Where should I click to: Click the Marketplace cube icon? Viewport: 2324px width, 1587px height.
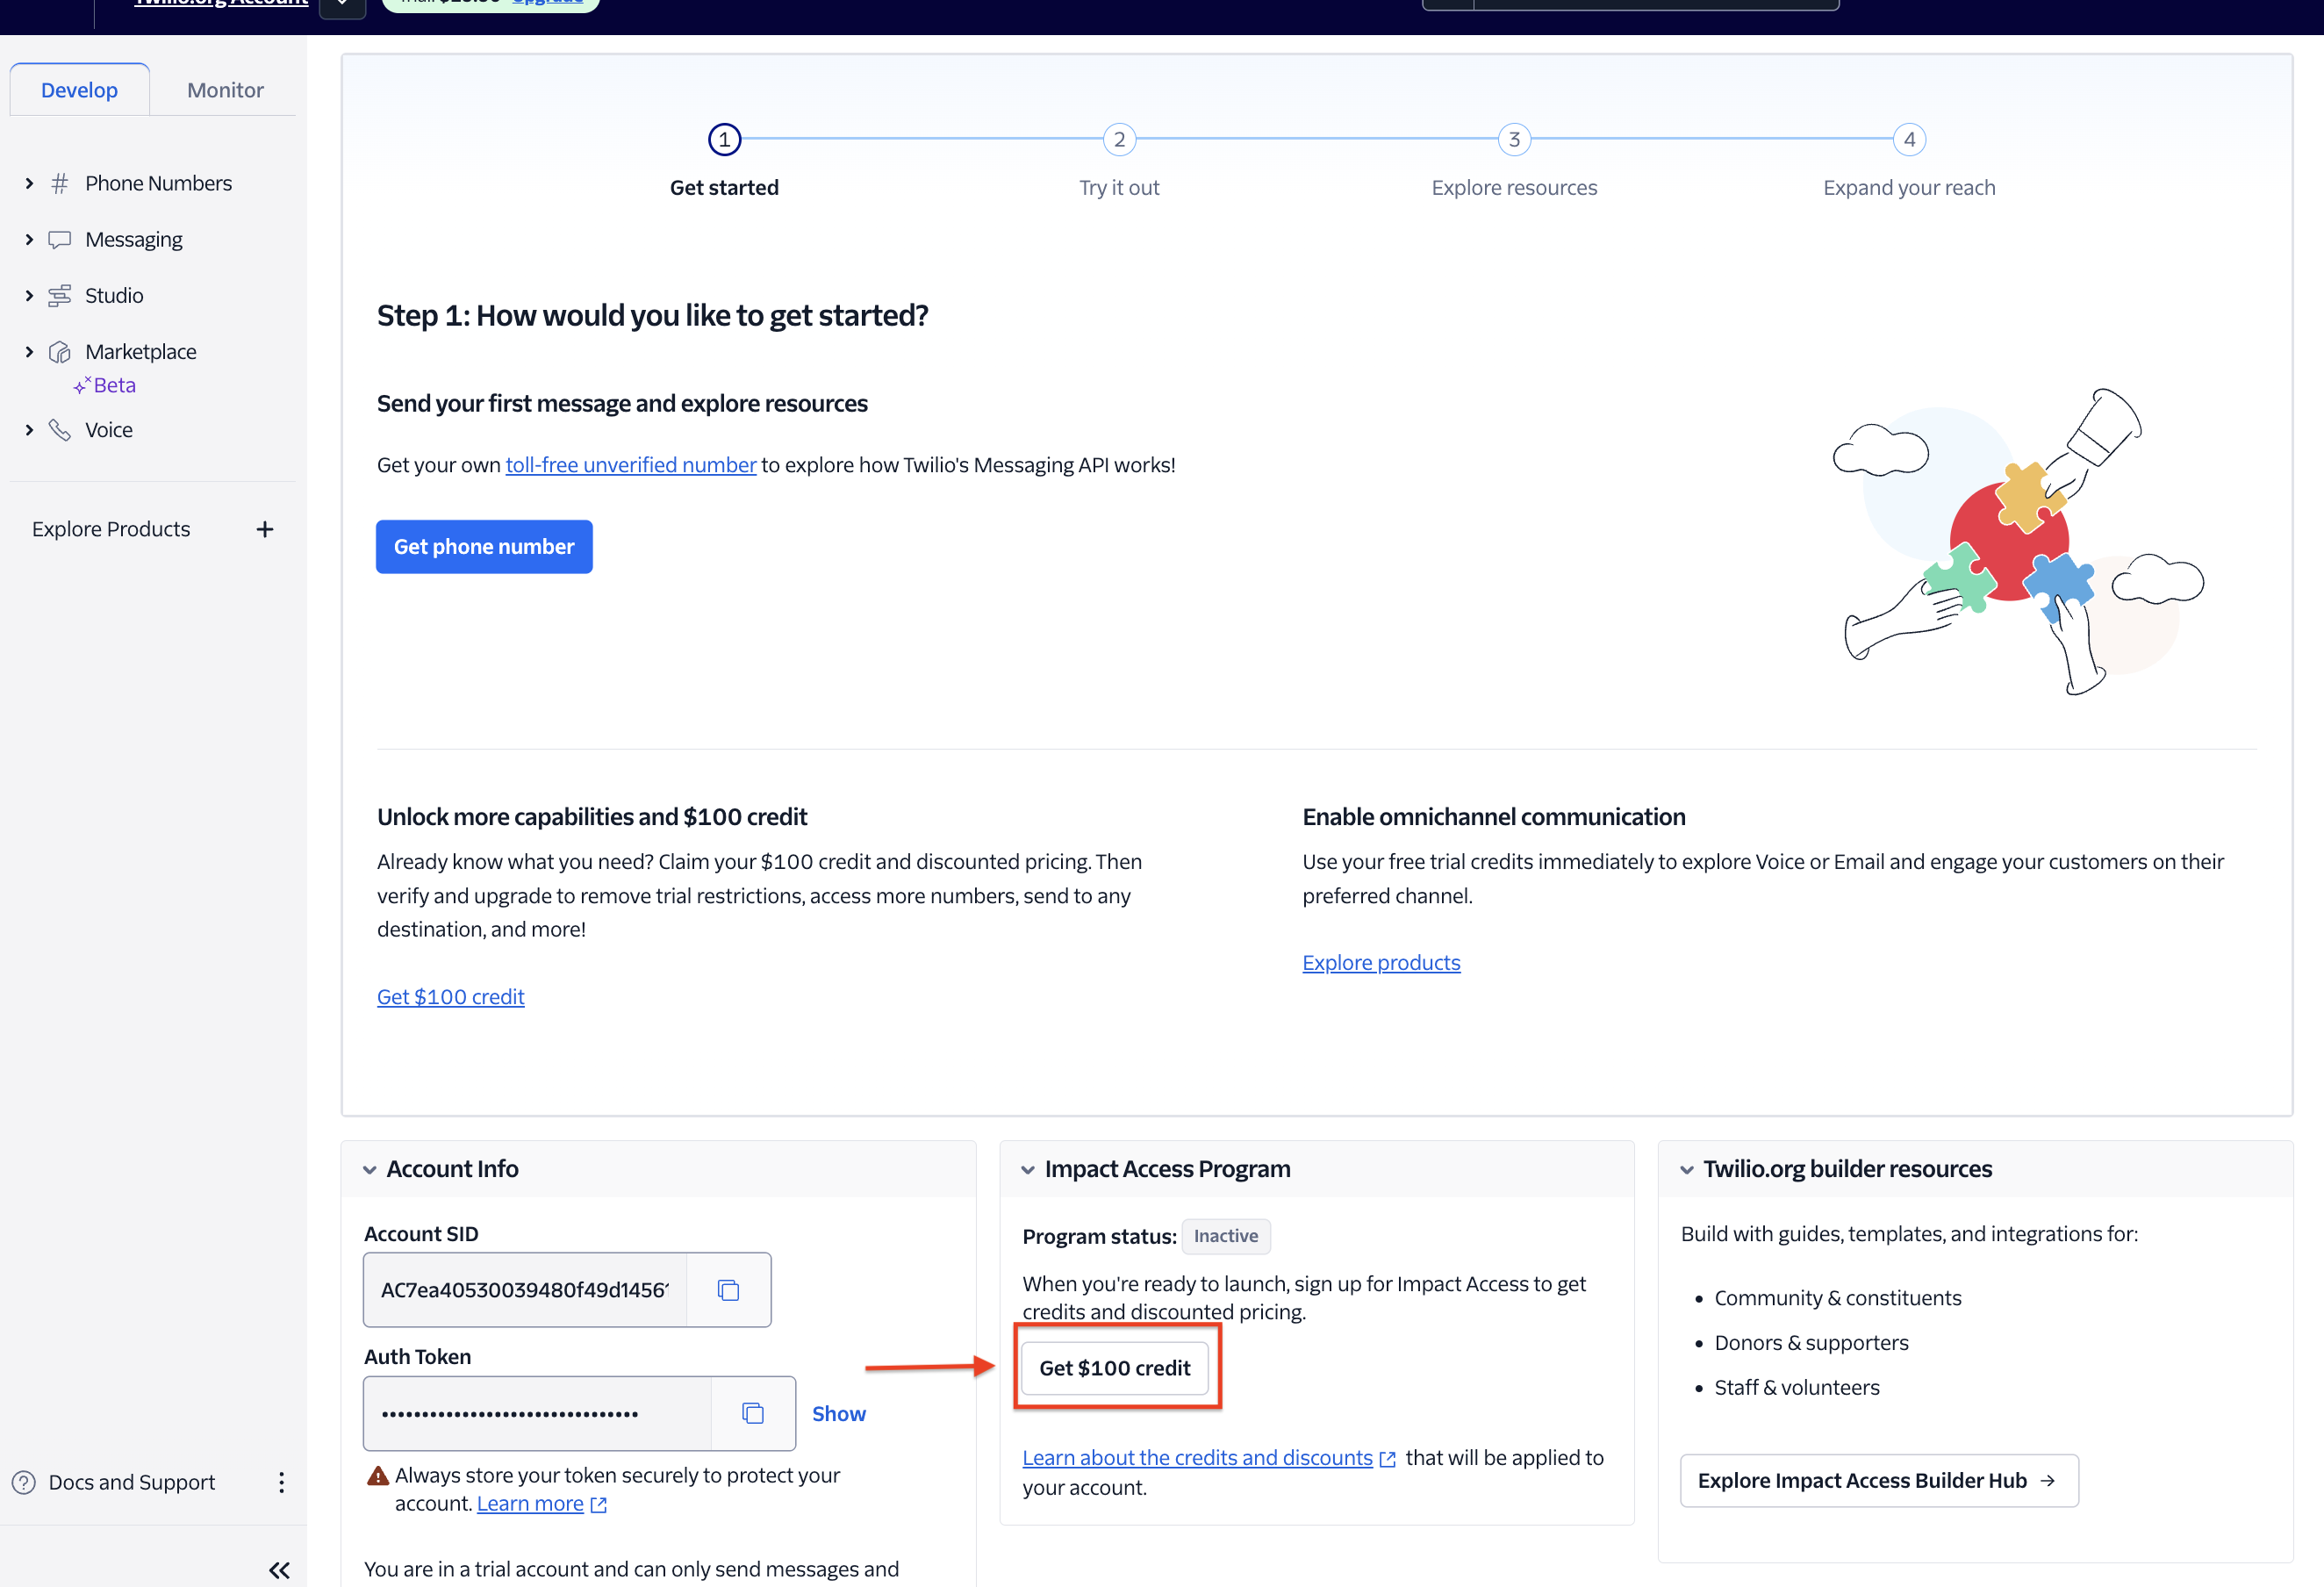pyautogui.click(x=60, y=352)
